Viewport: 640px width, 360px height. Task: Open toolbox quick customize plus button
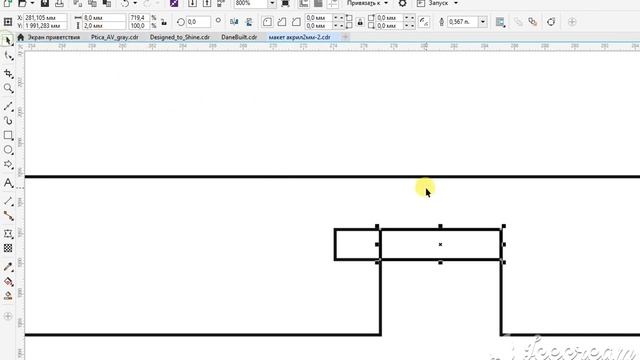[x=8, y=316]
